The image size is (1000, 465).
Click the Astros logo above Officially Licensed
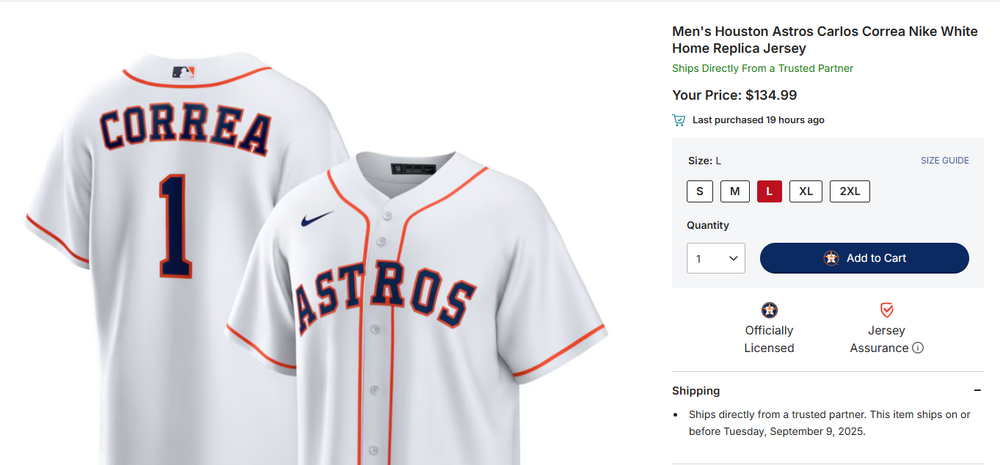click(x=769, y=310)
